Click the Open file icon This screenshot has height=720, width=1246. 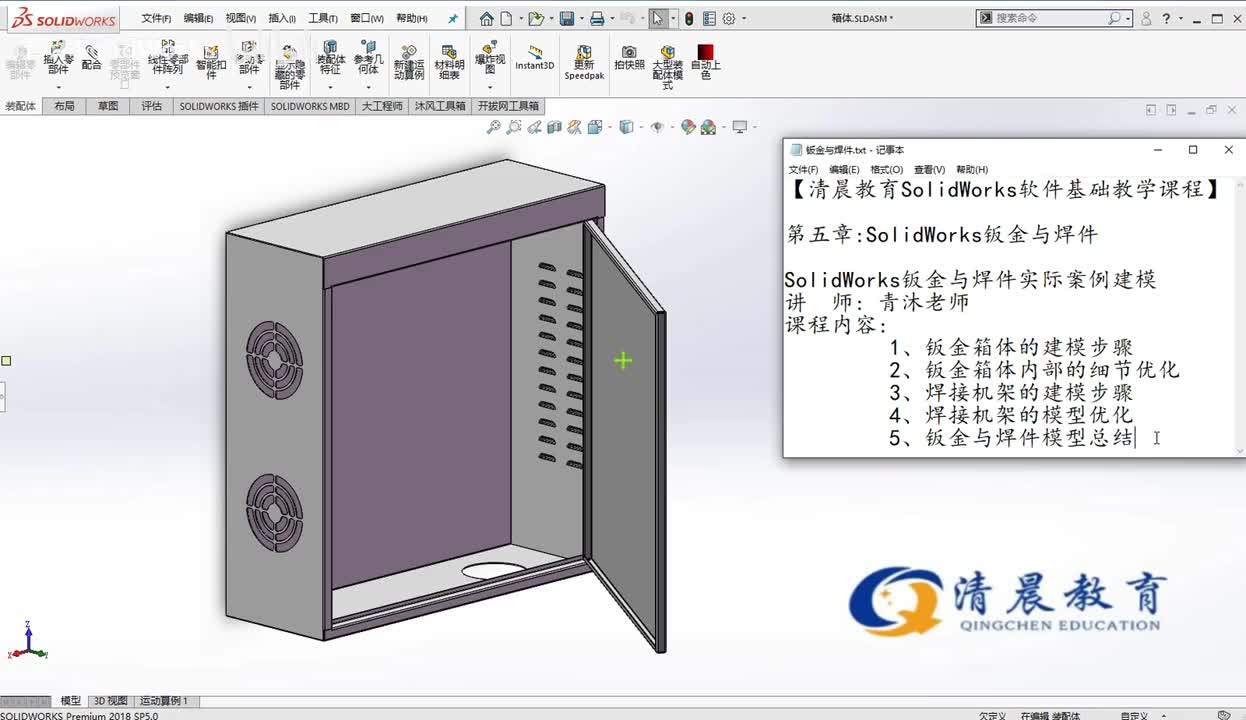(536, 18)
